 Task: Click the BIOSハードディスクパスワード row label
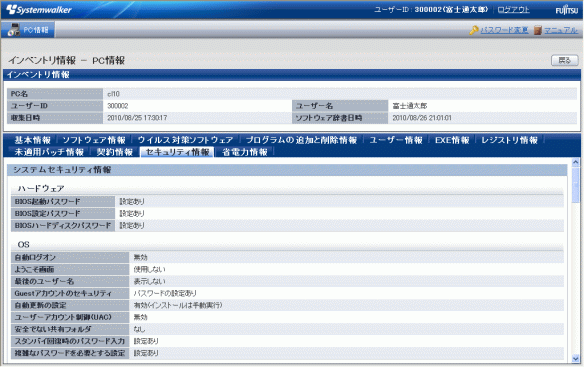tap(63, 225)
